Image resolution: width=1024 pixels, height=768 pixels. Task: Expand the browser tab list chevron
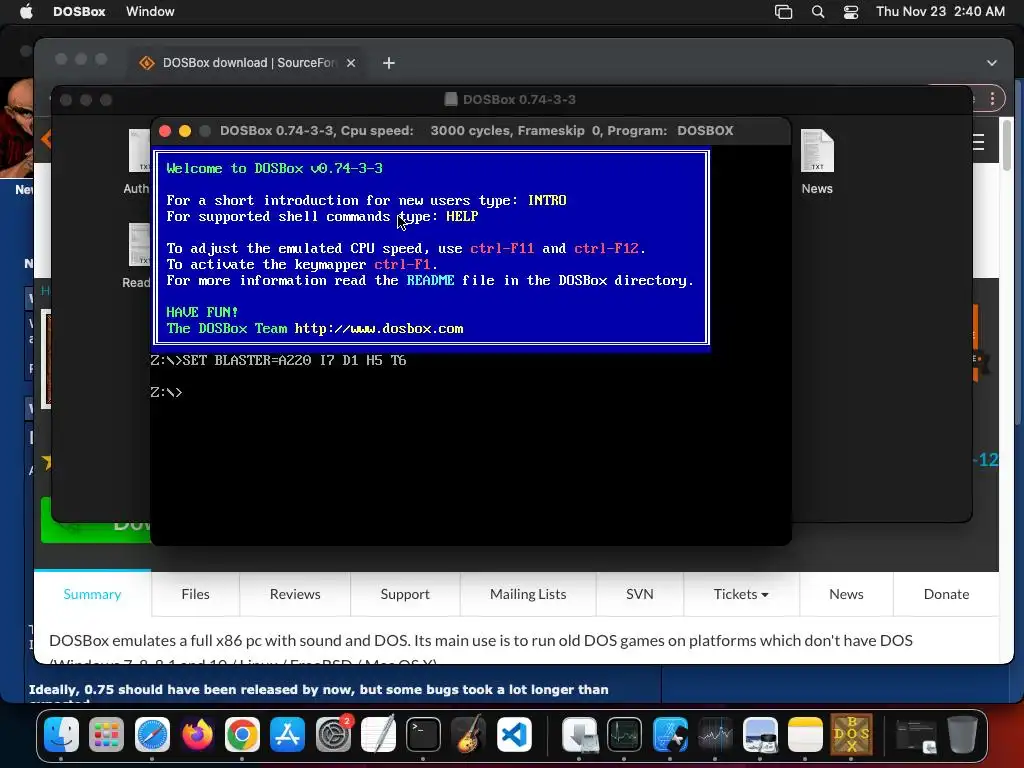coord(991,63)
